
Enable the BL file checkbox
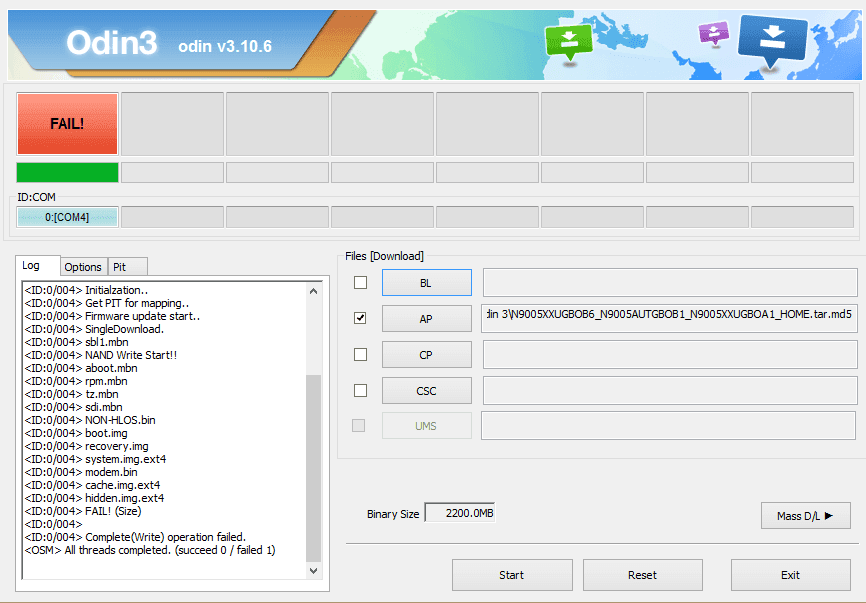click(360, 283)
